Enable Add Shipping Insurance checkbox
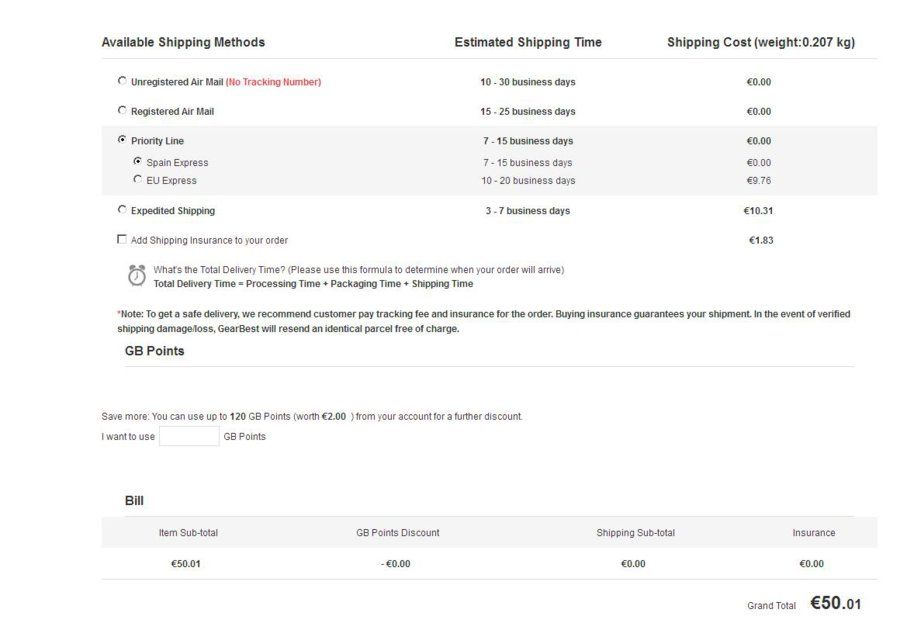900x623 pixels. [122, 239]
